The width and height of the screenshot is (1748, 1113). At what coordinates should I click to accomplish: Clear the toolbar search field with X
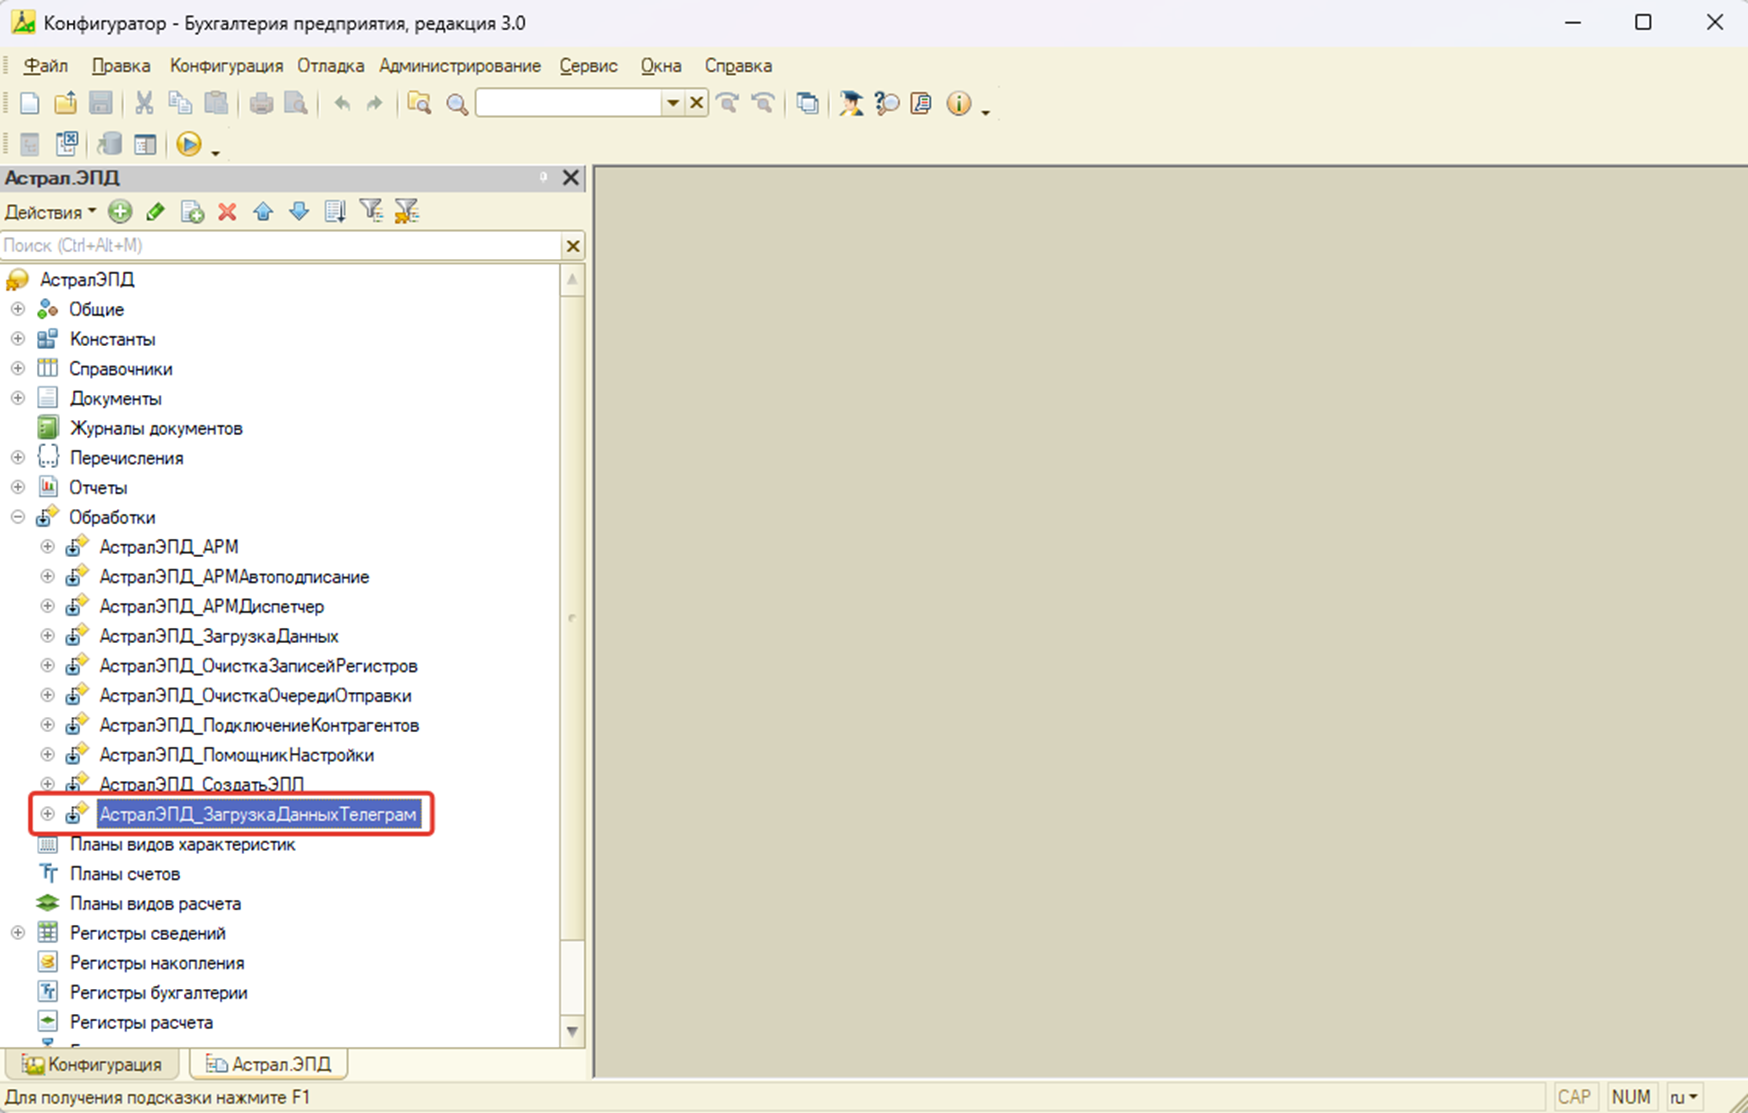[697, 103]
